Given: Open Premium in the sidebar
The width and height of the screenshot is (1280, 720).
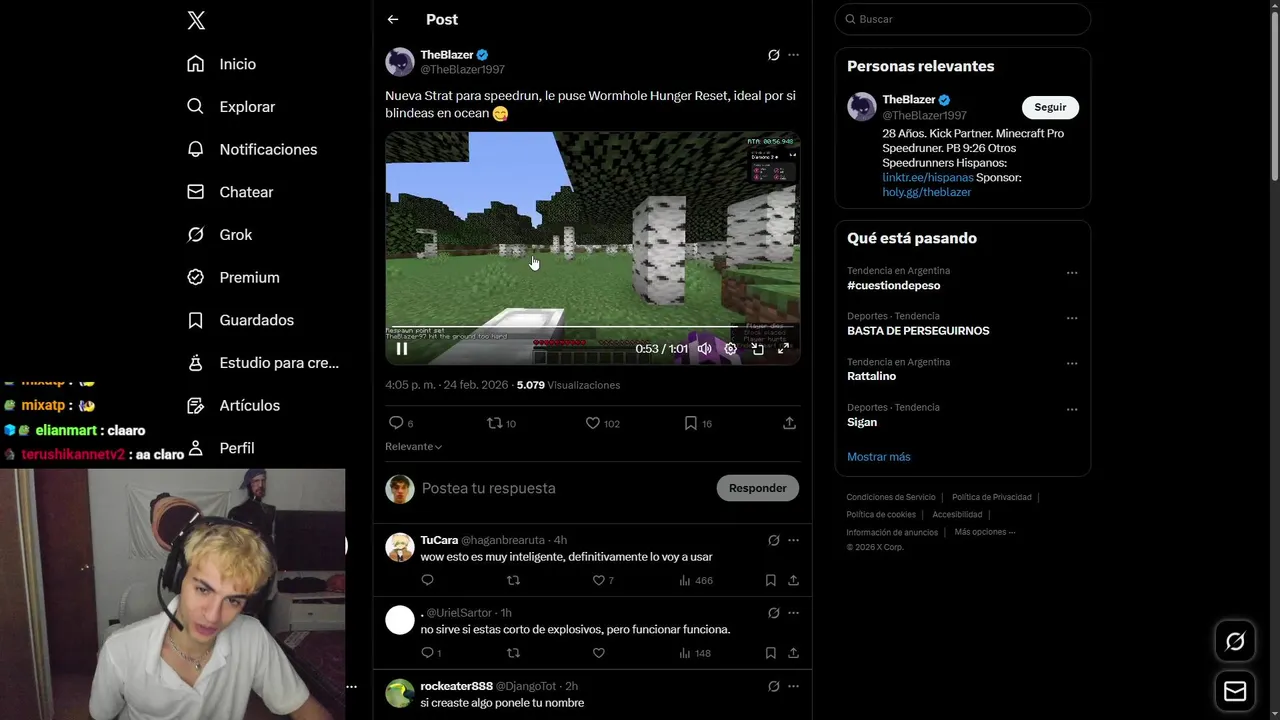Looking at the screenshot, I should click(233, 277).
